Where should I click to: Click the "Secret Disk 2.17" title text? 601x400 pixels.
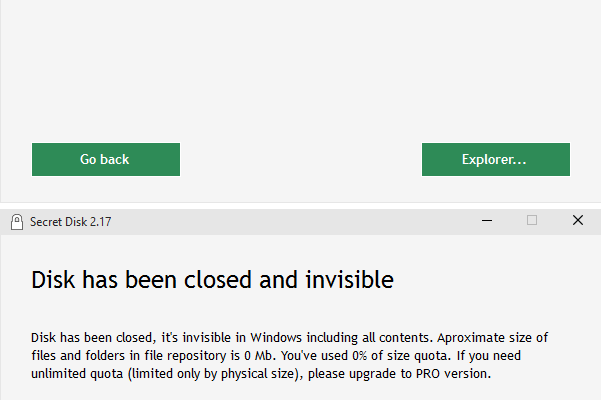pyautogui.click(x=70, y=222)
